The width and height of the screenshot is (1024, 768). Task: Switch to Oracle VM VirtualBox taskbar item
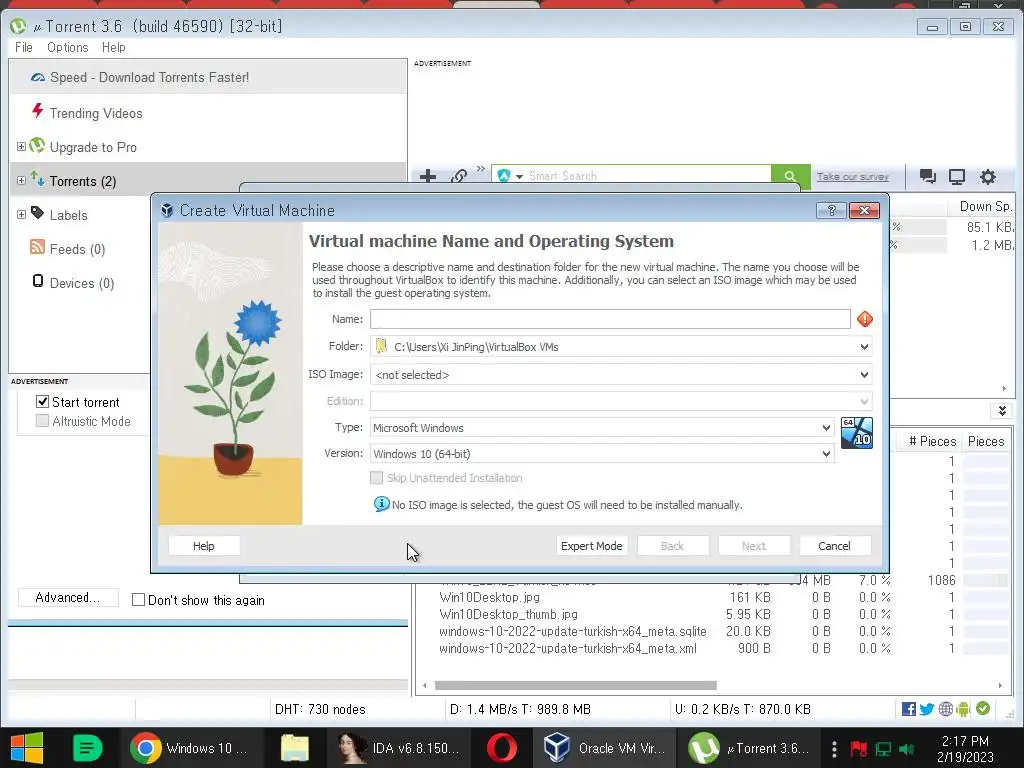(x=606, y=748)
